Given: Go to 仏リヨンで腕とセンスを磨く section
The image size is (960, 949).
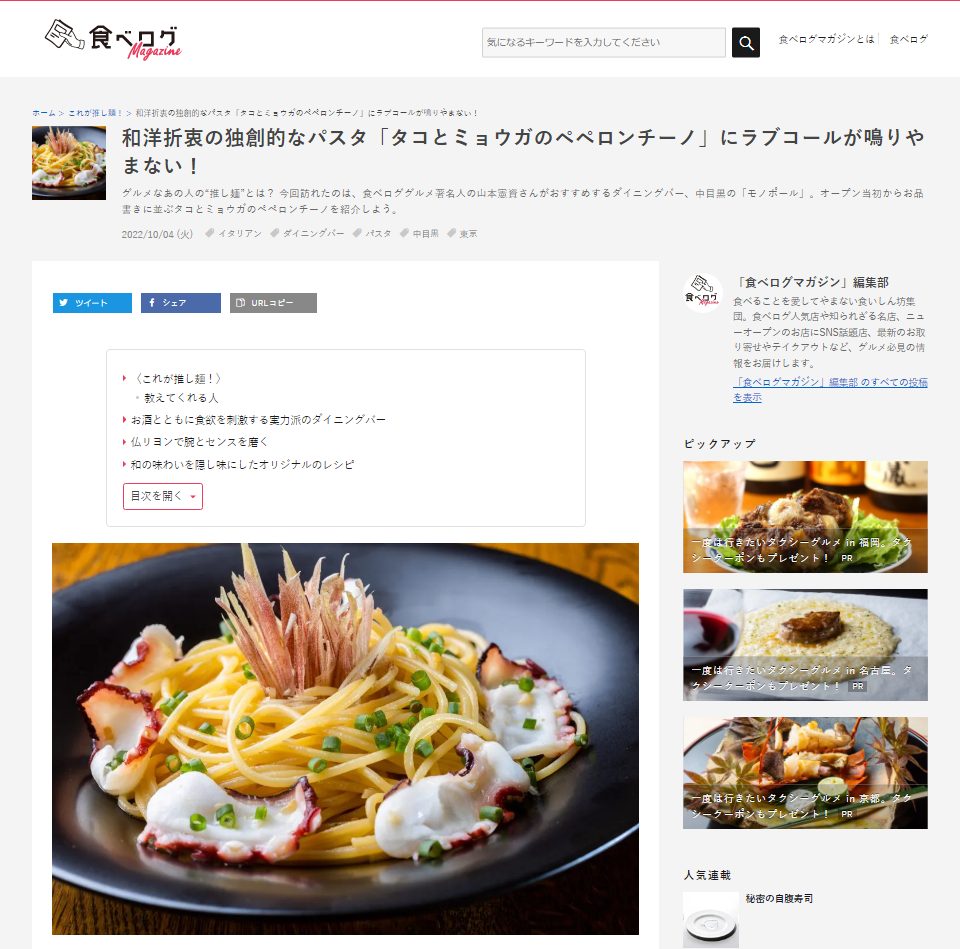Looking at the screenshot, I should pyautogui.click(x=199, y=442).
